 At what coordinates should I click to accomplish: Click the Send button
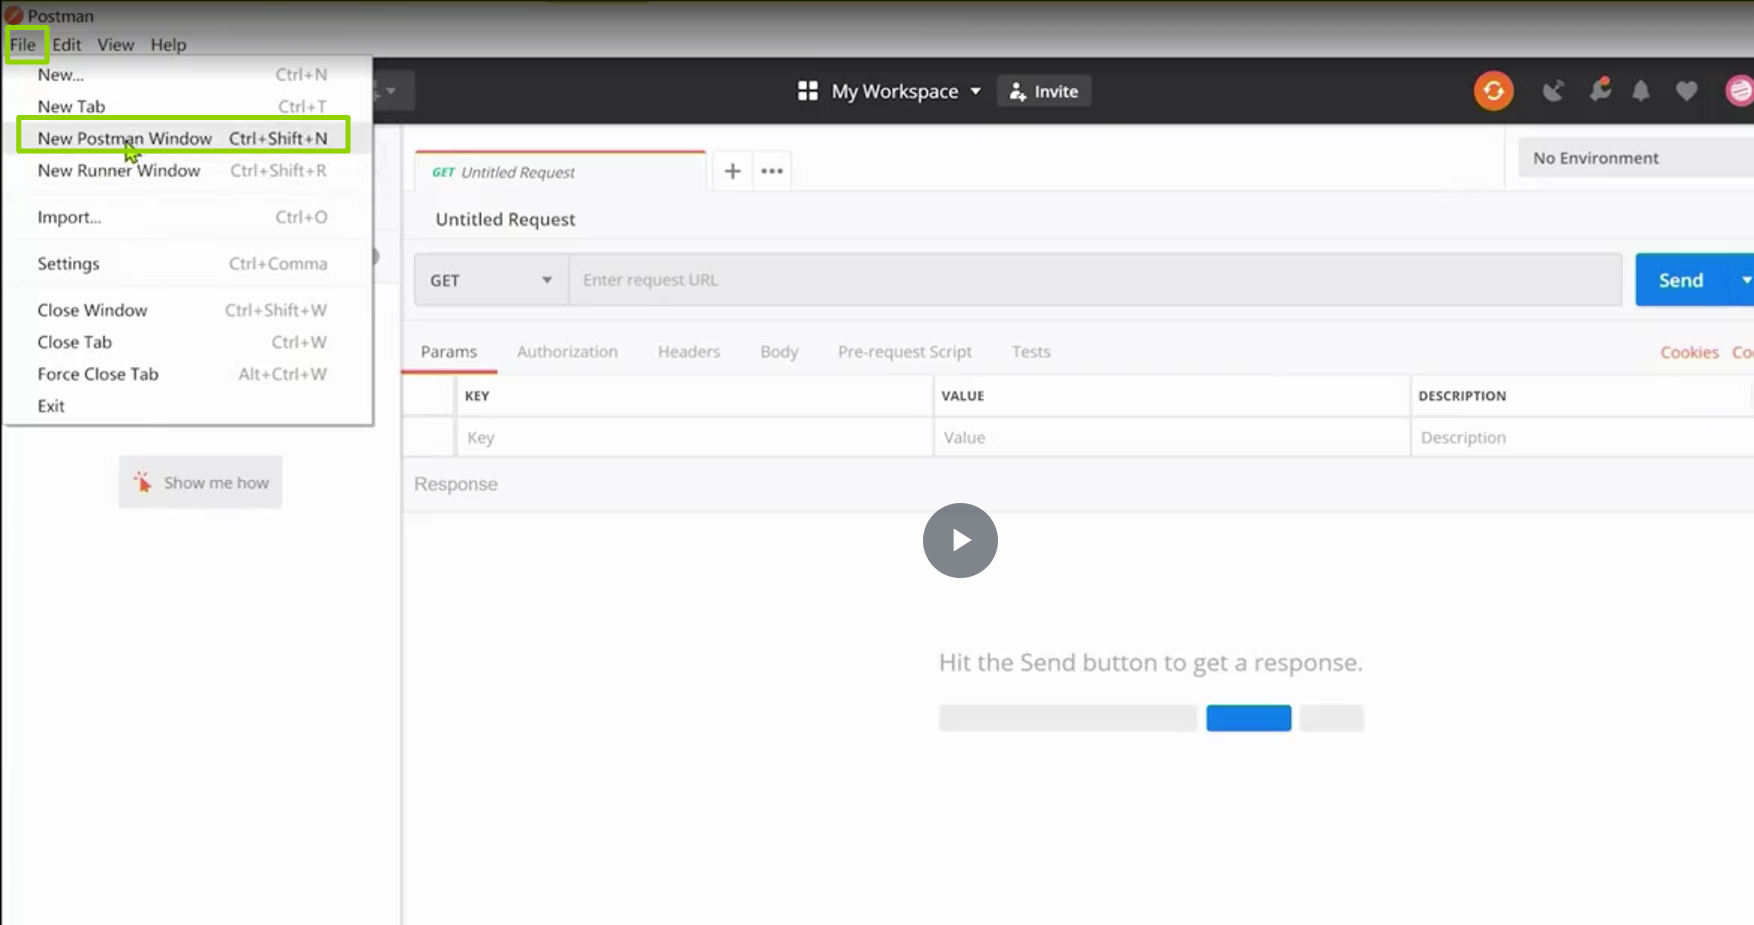coord(1681,281)
